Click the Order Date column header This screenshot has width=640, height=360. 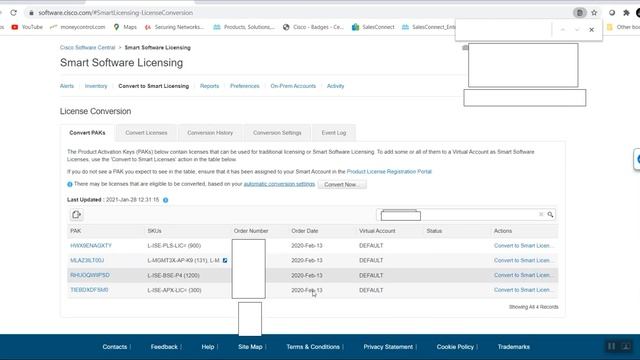304,231
